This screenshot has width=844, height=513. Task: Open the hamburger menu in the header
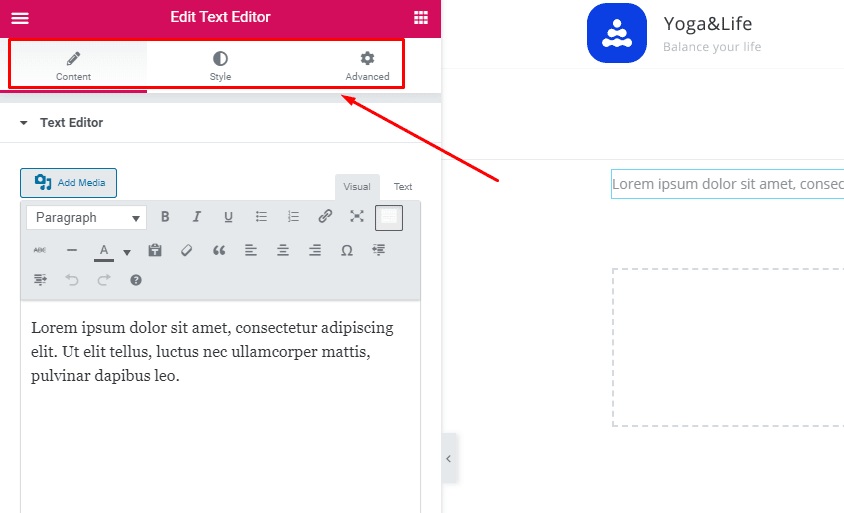click(20, 18)
